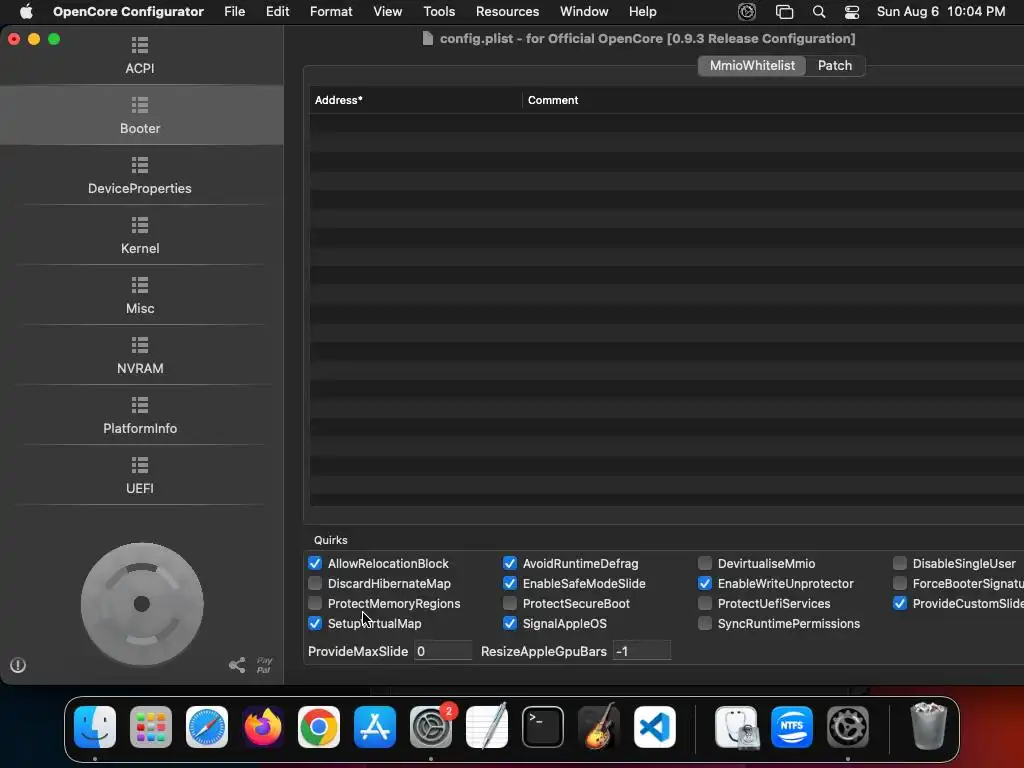Screen dimensions: 1024x768
Task: Click the info icon at sidebar bottom
Action: [x=18, y=665]
